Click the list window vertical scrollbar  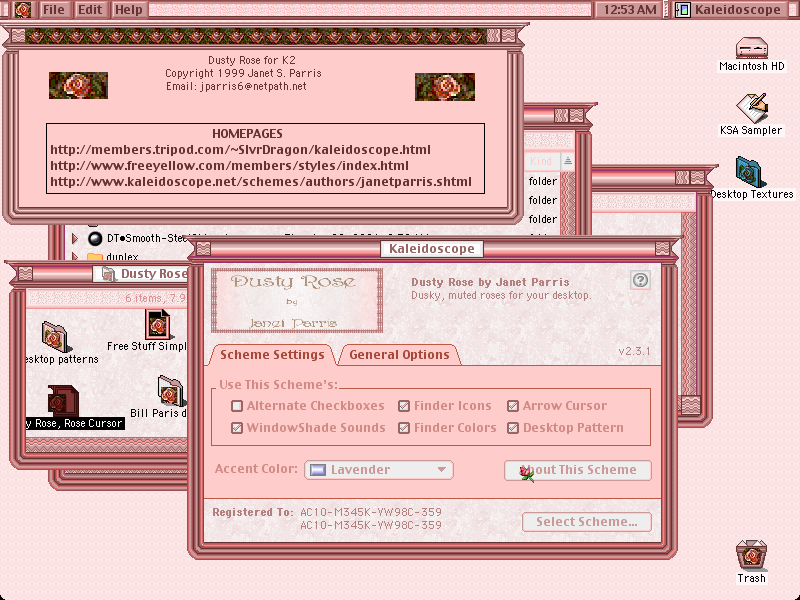pos(568,203)
